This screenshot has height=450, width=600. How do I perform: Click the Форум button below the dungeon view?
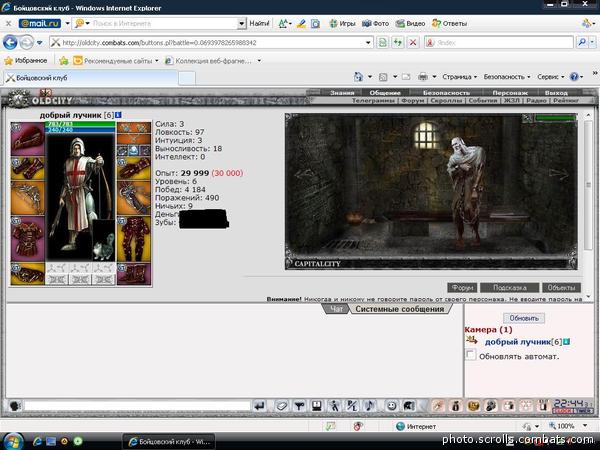(x=462, y=287)
